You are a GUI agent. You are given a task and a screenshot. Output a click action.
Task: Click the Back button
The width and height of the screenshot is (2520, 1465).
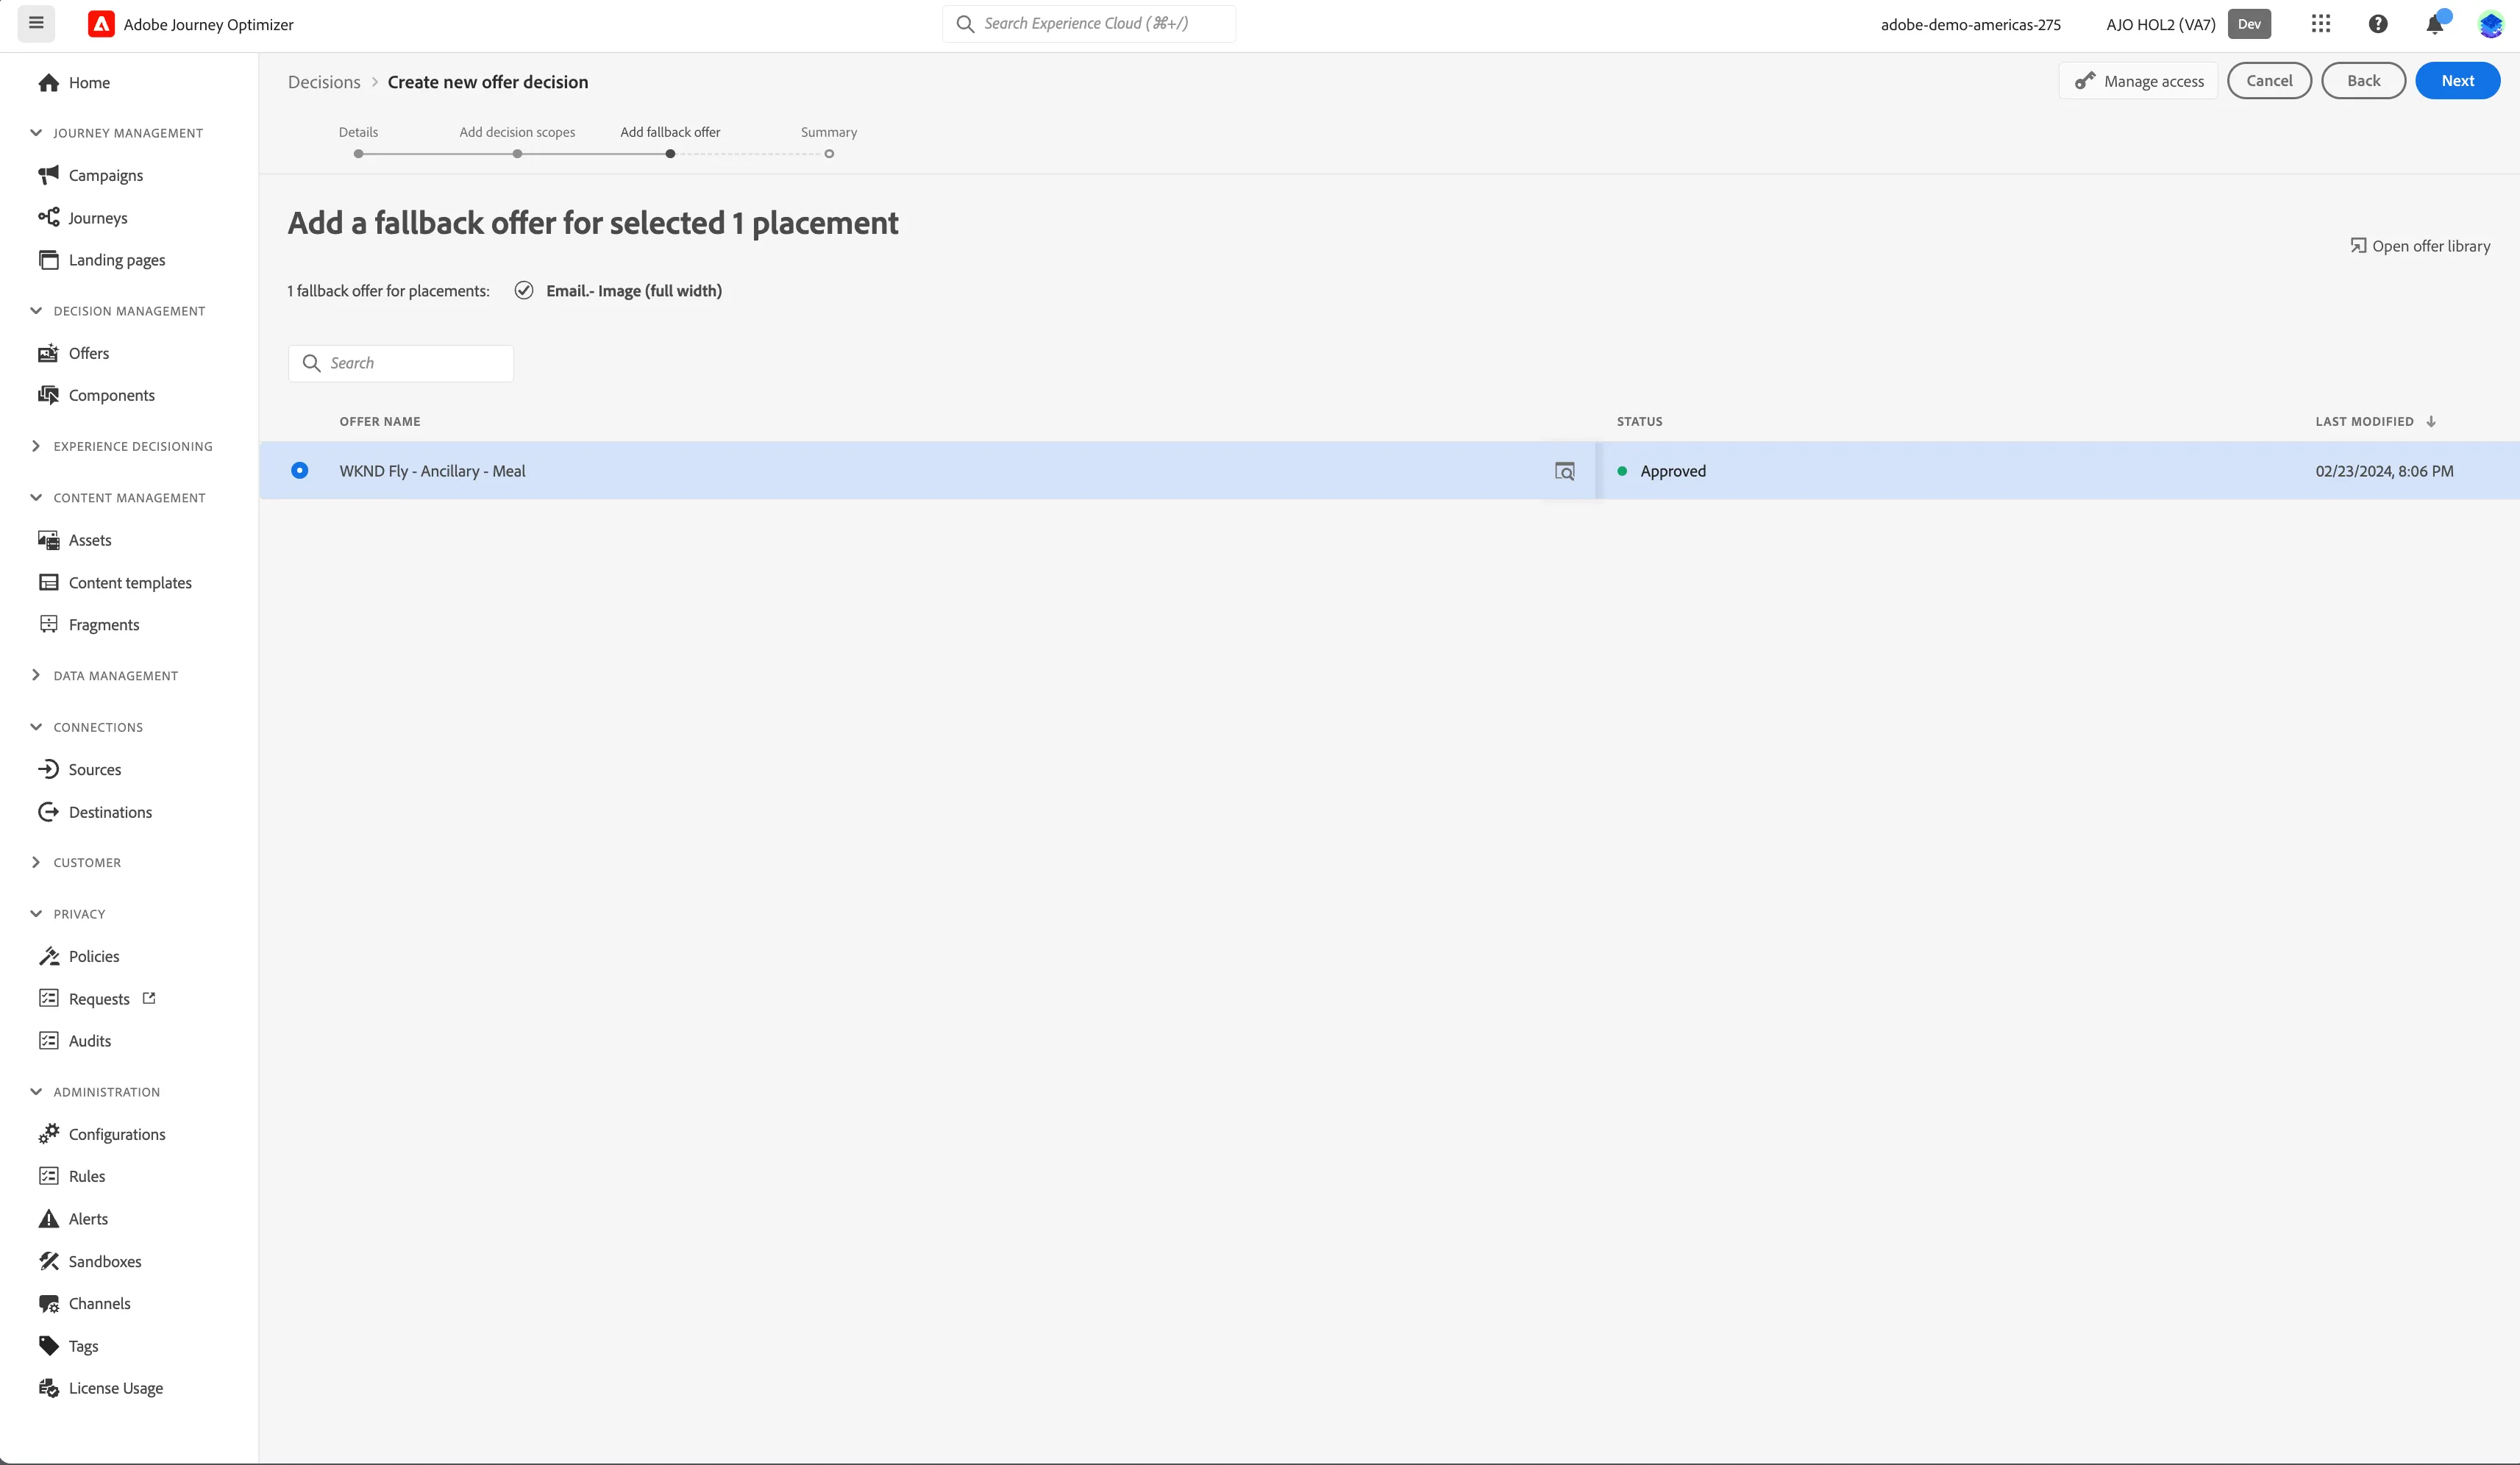coord(2363,81)
